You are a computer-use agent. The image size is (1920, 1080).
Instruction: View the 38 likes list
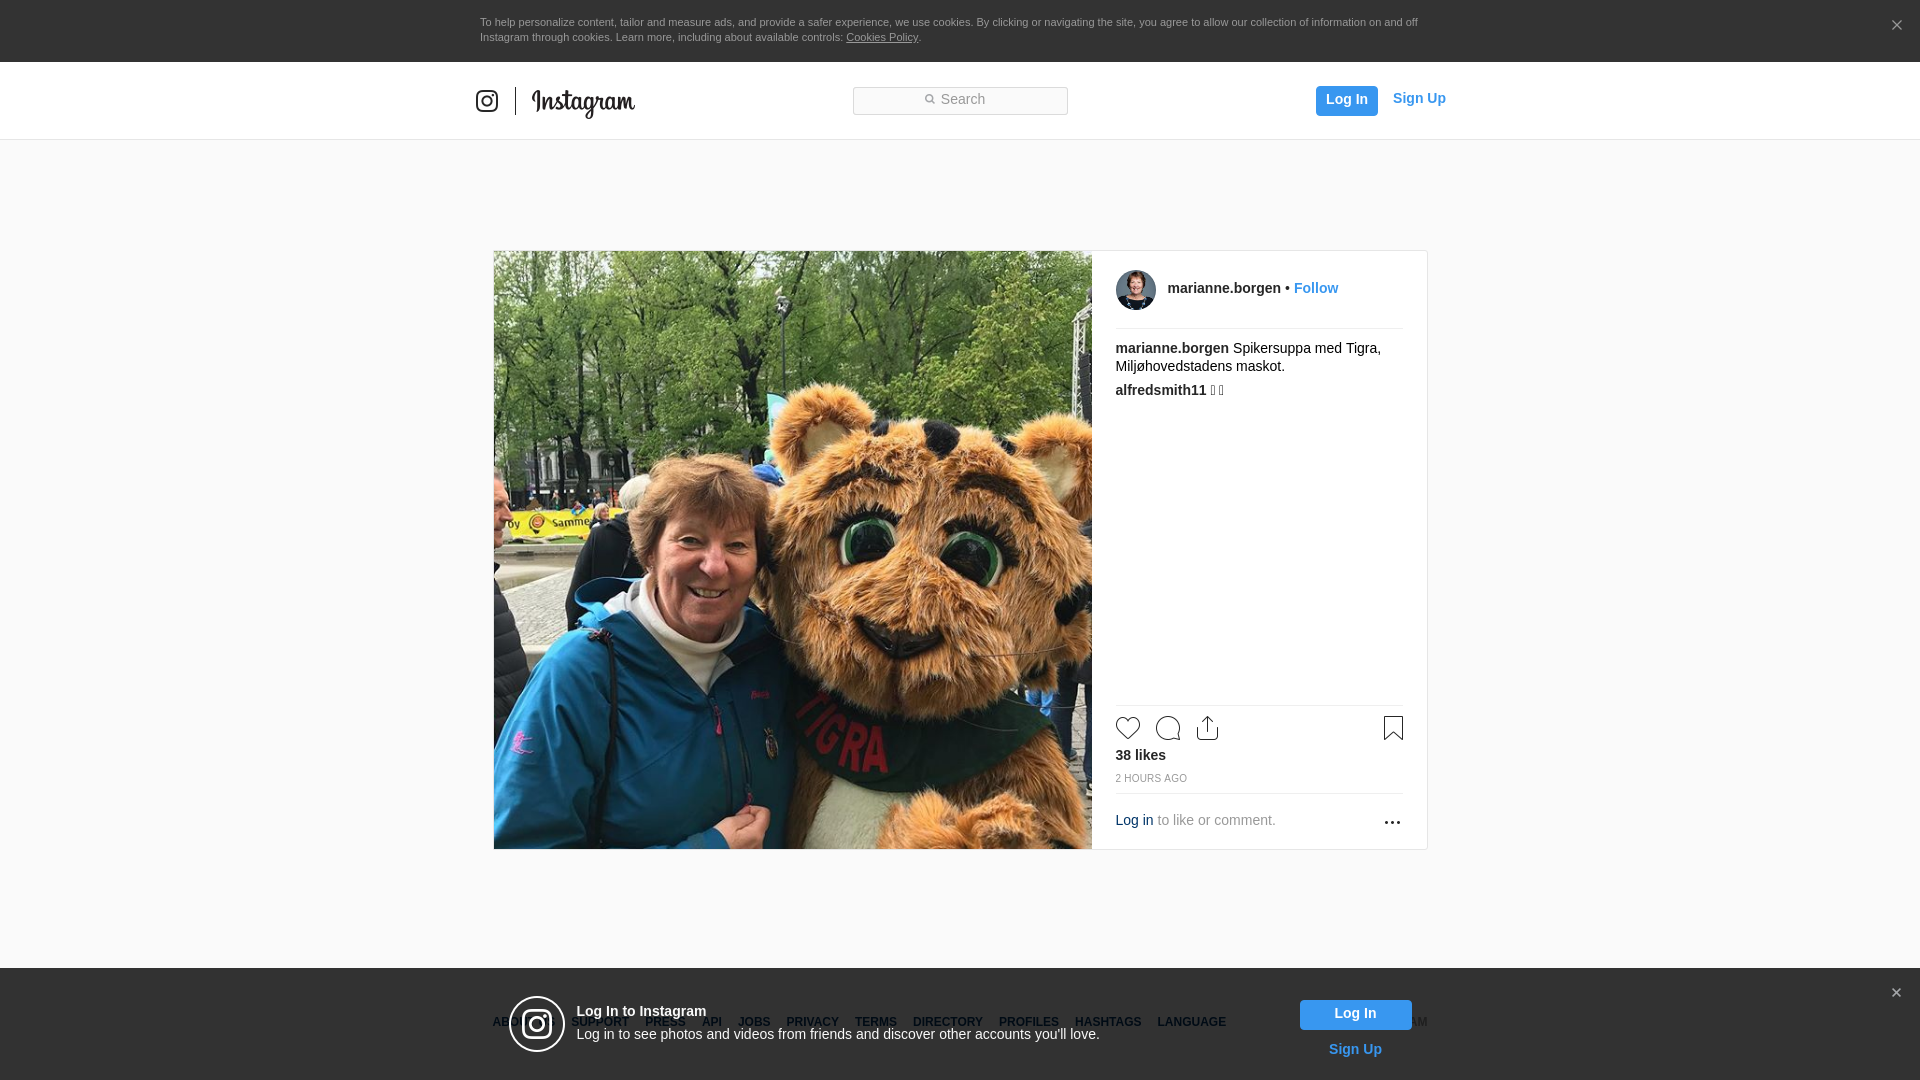click(x=1140, y=755)
